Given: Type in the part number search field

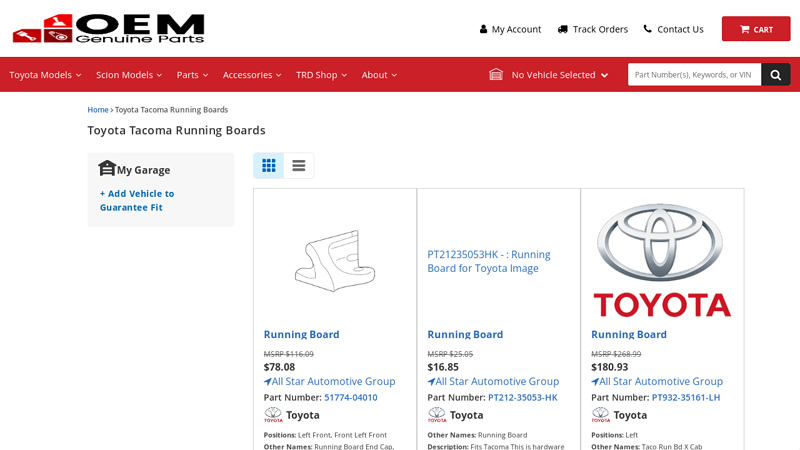Looking at the screenshot, I should pos(694,75).
